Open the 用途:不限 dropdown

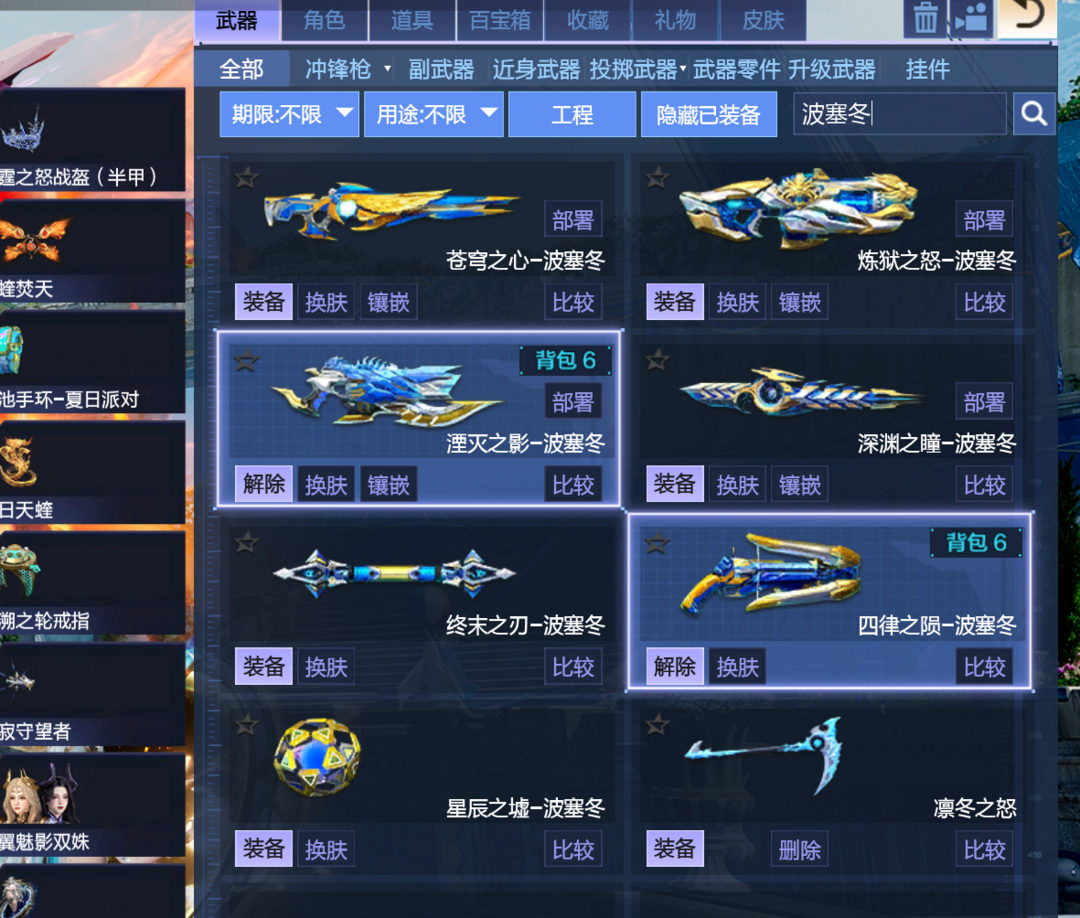[x=434, y=114]
